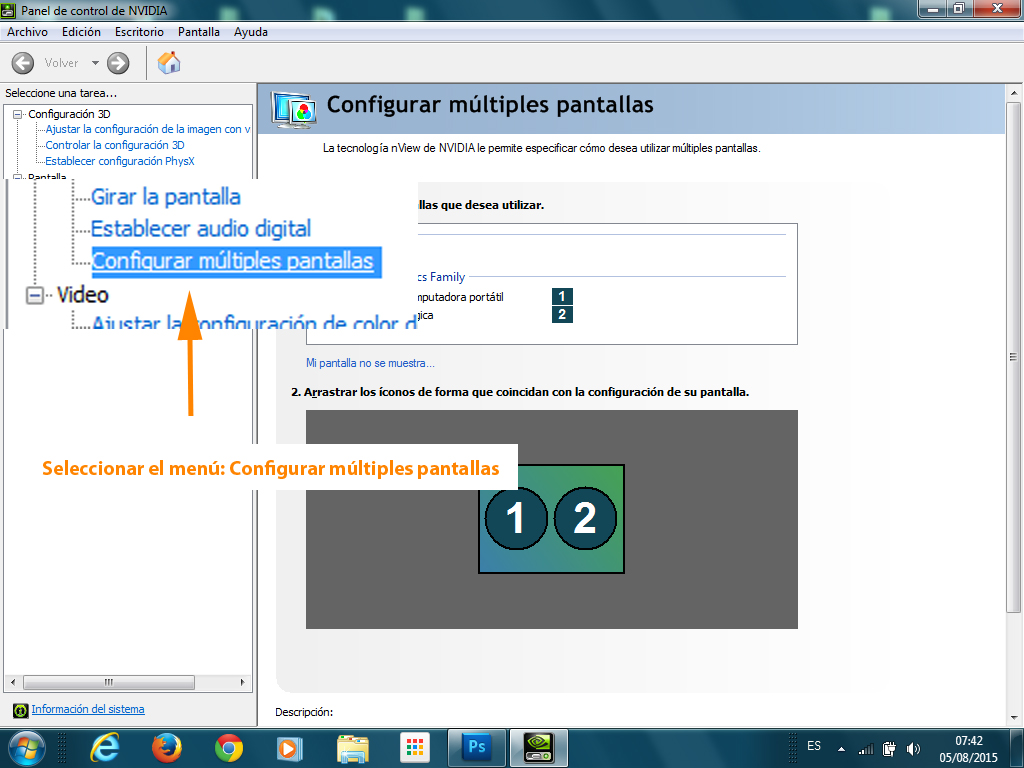This screenshot has width=1024, height=768.
Task: Click the tree panel horizontal scrollbar thumb
Action: point(109,682)
